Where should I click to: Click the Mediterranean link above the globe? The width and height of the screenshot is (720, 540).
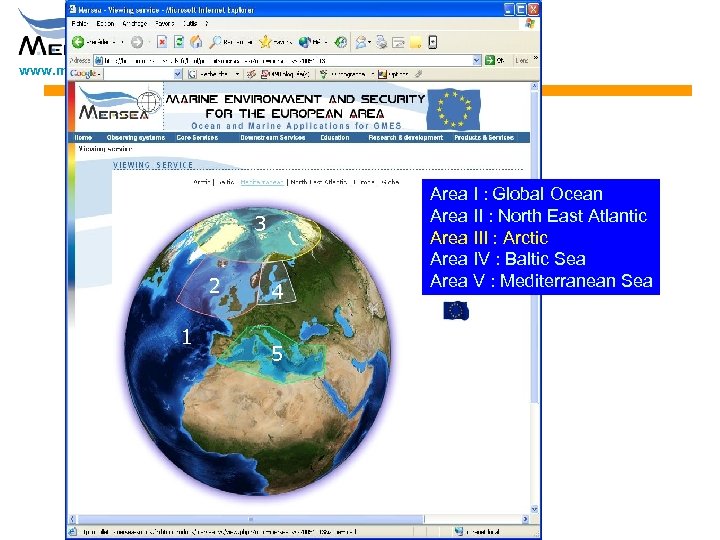tap(262, 182)
